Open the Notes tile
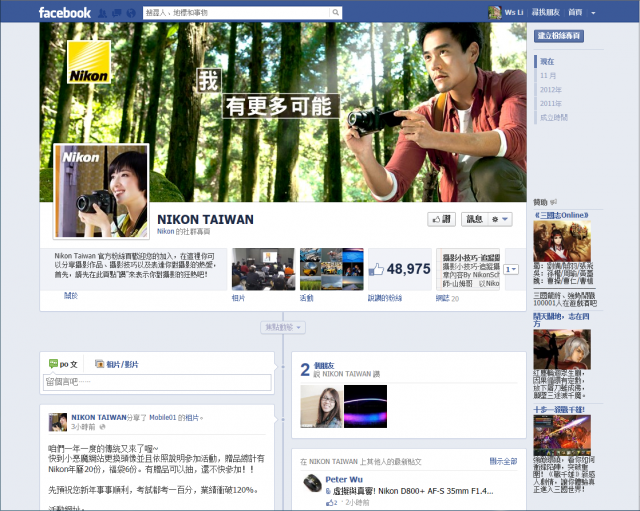 (468, 269)
